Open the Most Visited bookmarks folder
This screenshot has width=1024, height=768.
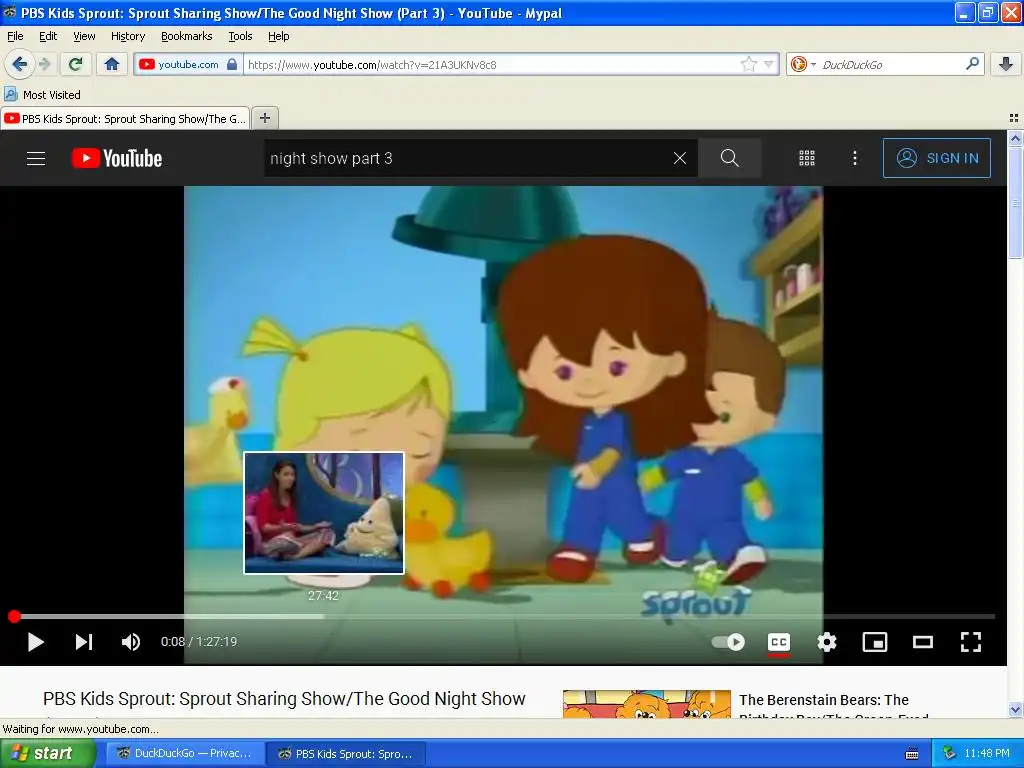point(43,95)
